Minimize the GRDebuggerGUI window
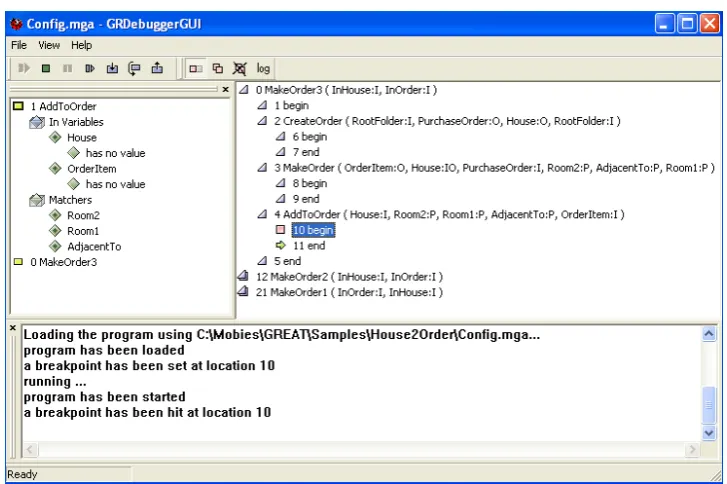Screen dimensions: 727x484 tap(664, 24)
